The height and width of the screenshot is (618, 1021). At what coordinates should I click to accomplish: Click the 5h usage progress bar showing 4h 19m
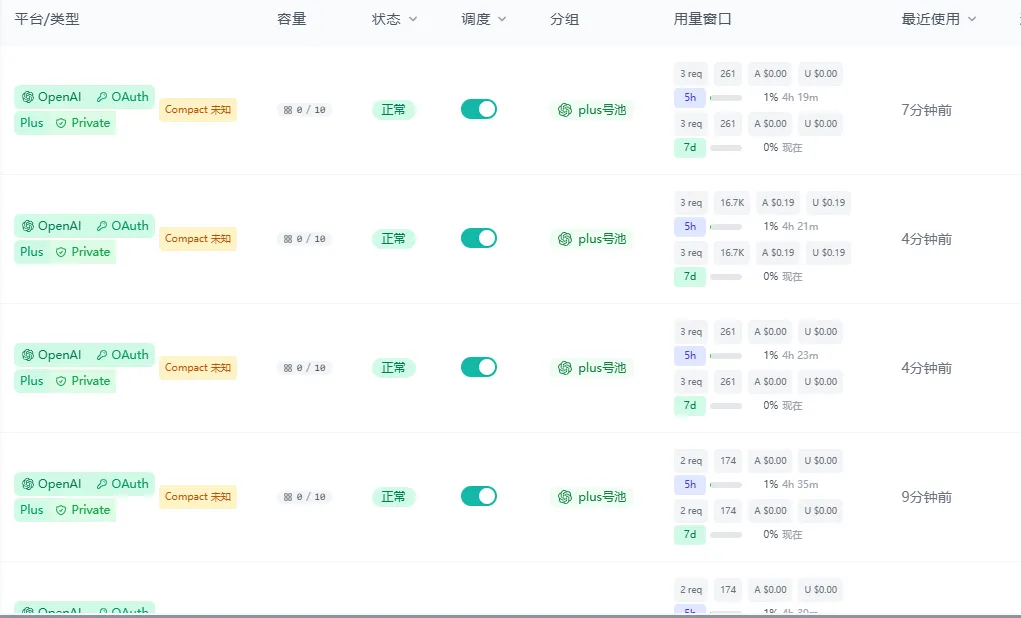726,98
